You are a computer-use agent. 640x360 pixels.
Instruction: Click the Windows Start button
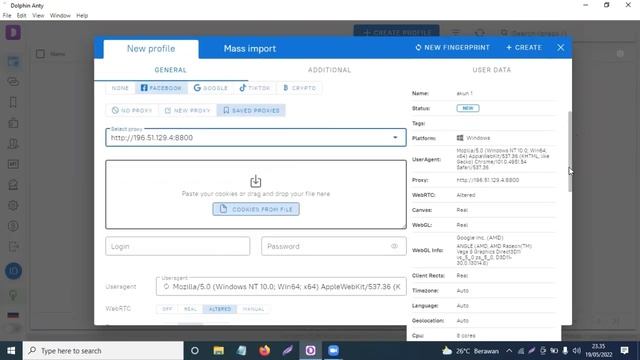pyautogui.click(x=11, y=351)
